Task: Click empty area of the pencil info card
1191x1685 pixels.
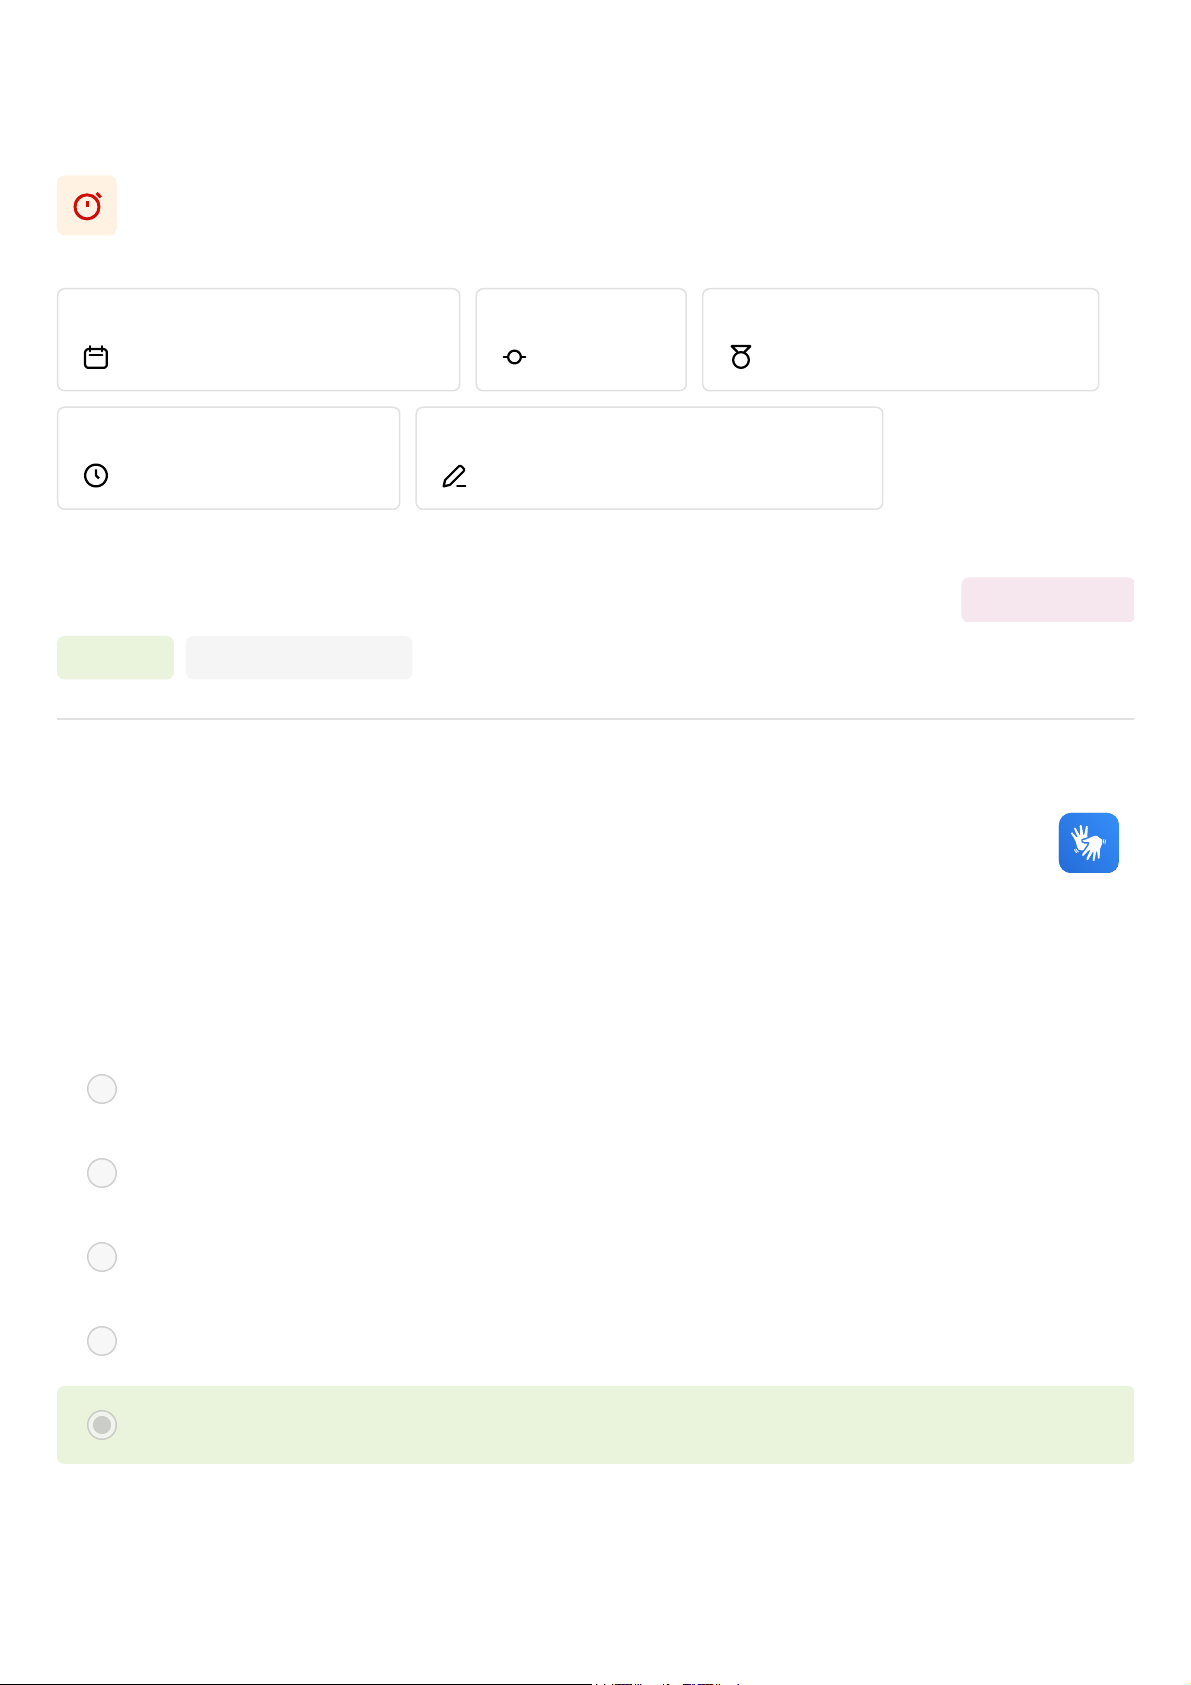Action: pyautogui.click(x=680, y=458)
